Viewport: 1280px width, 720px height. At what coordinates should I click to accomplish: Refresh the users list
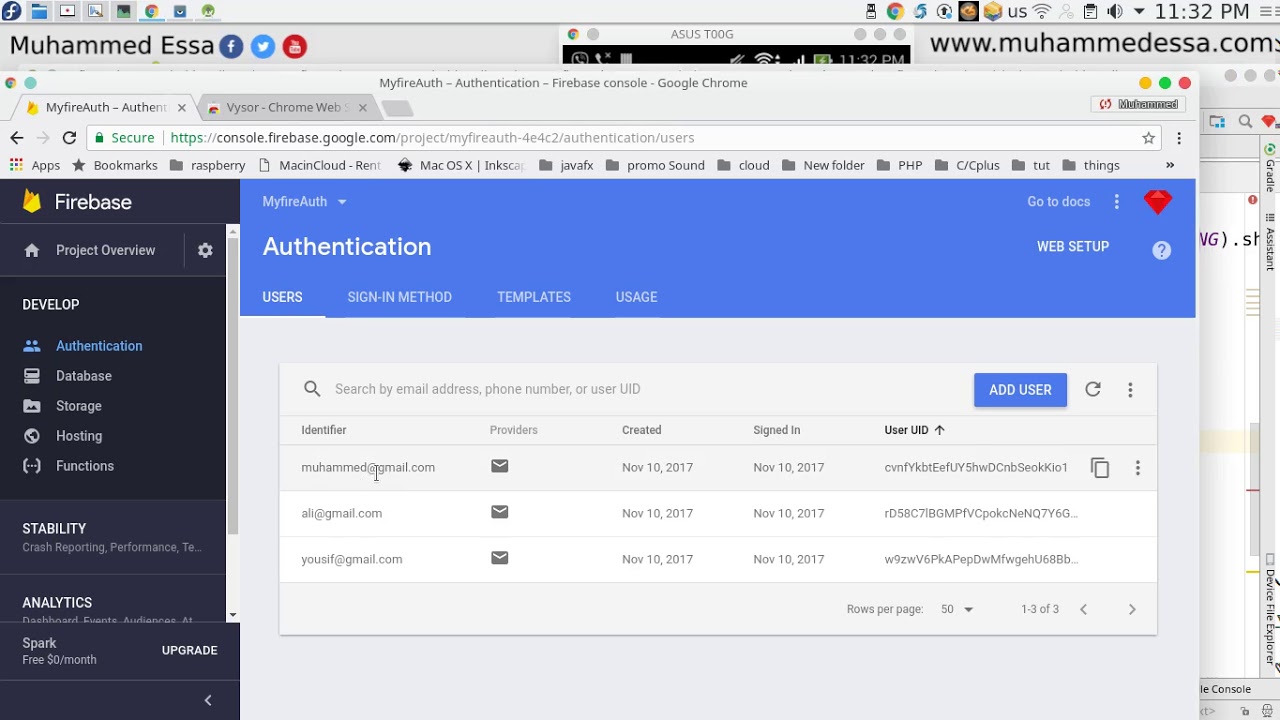pos(1093,389)
